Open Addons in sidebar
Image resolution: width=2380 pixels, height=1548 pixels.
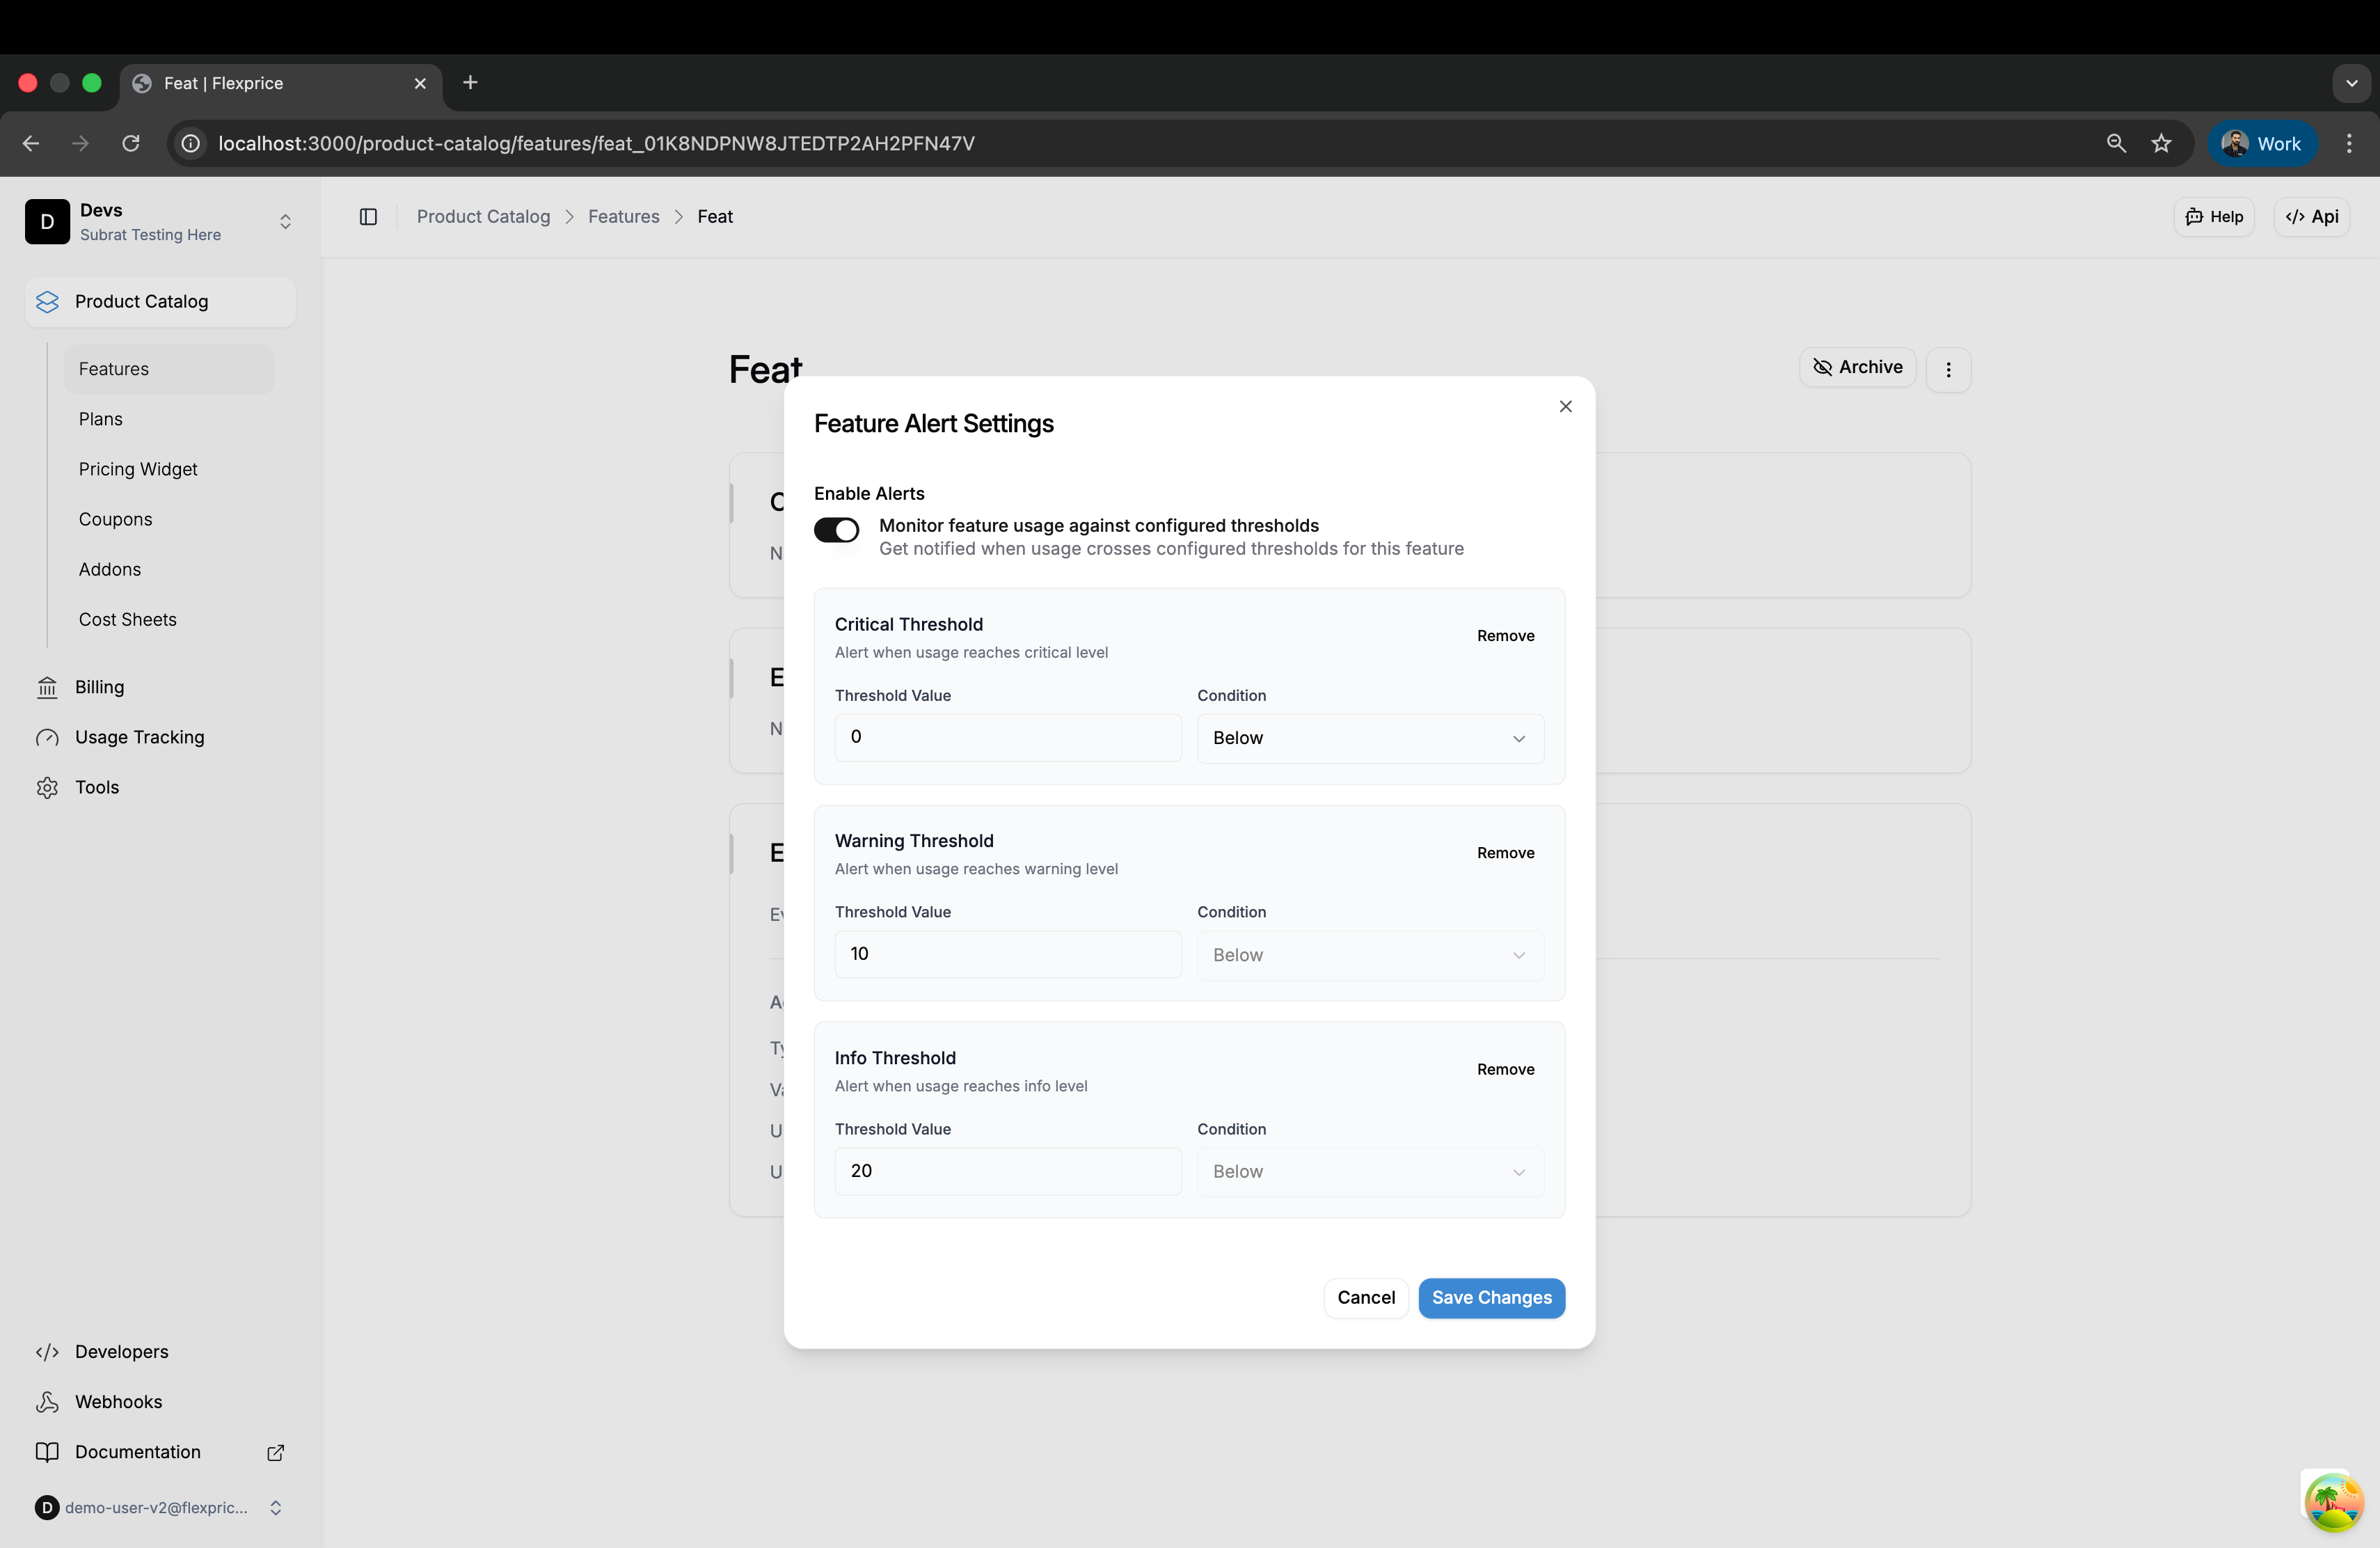pyautogui.click(x=168, y=569)
